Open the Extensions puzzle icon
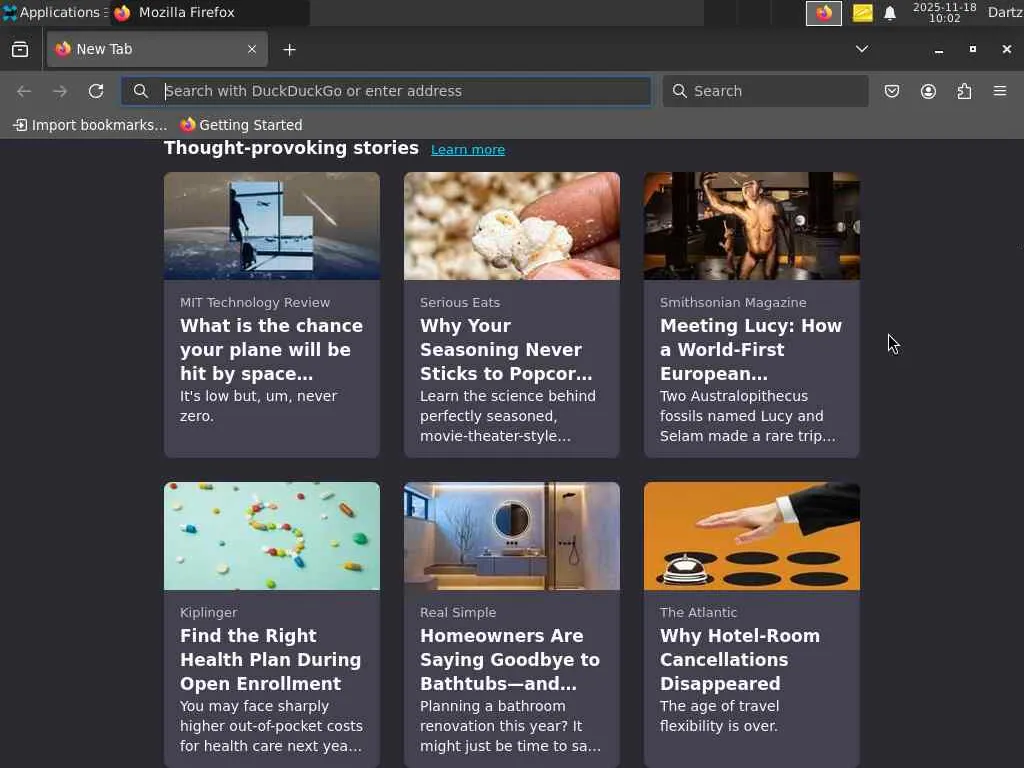 (964, 91)
